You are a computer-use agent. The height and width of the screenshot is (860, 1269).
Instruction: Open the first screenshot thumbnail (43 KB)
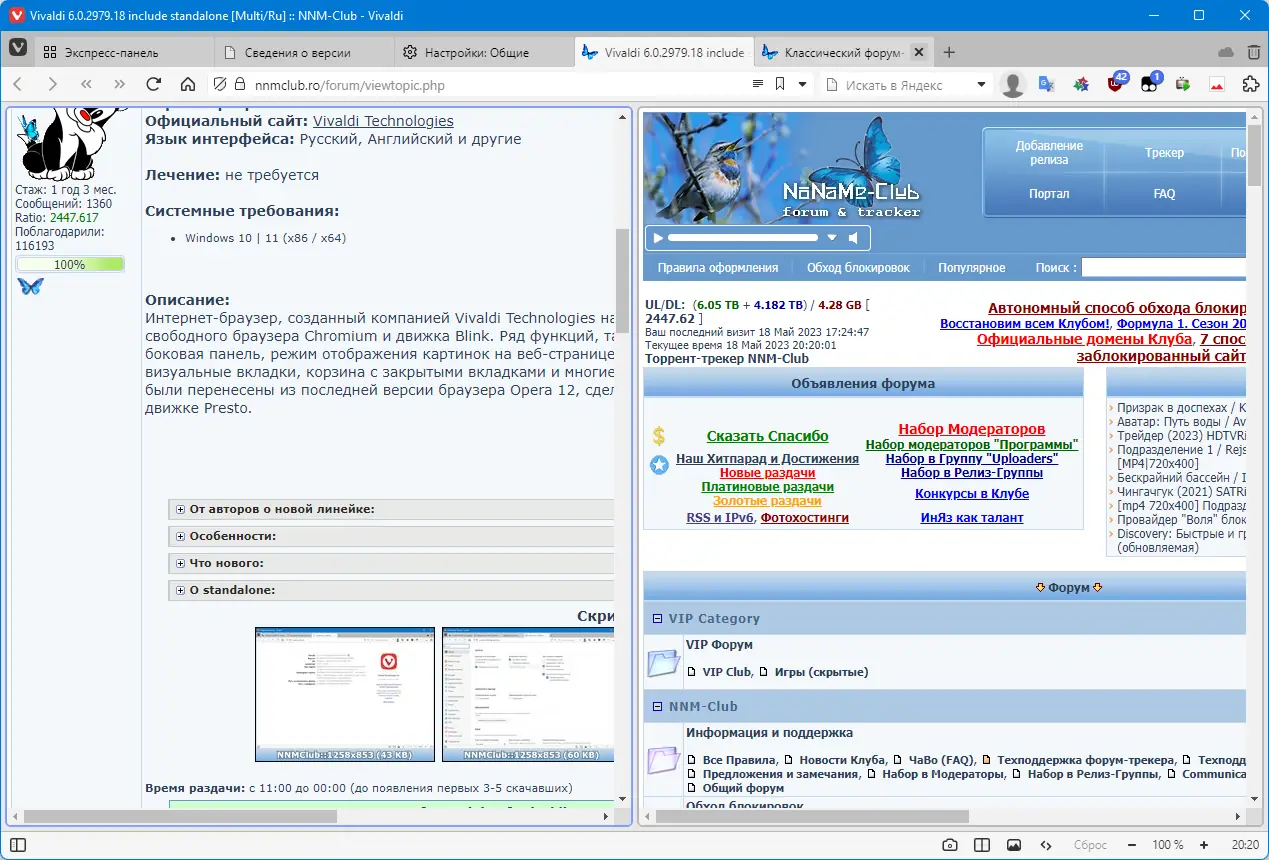(345, 694)
